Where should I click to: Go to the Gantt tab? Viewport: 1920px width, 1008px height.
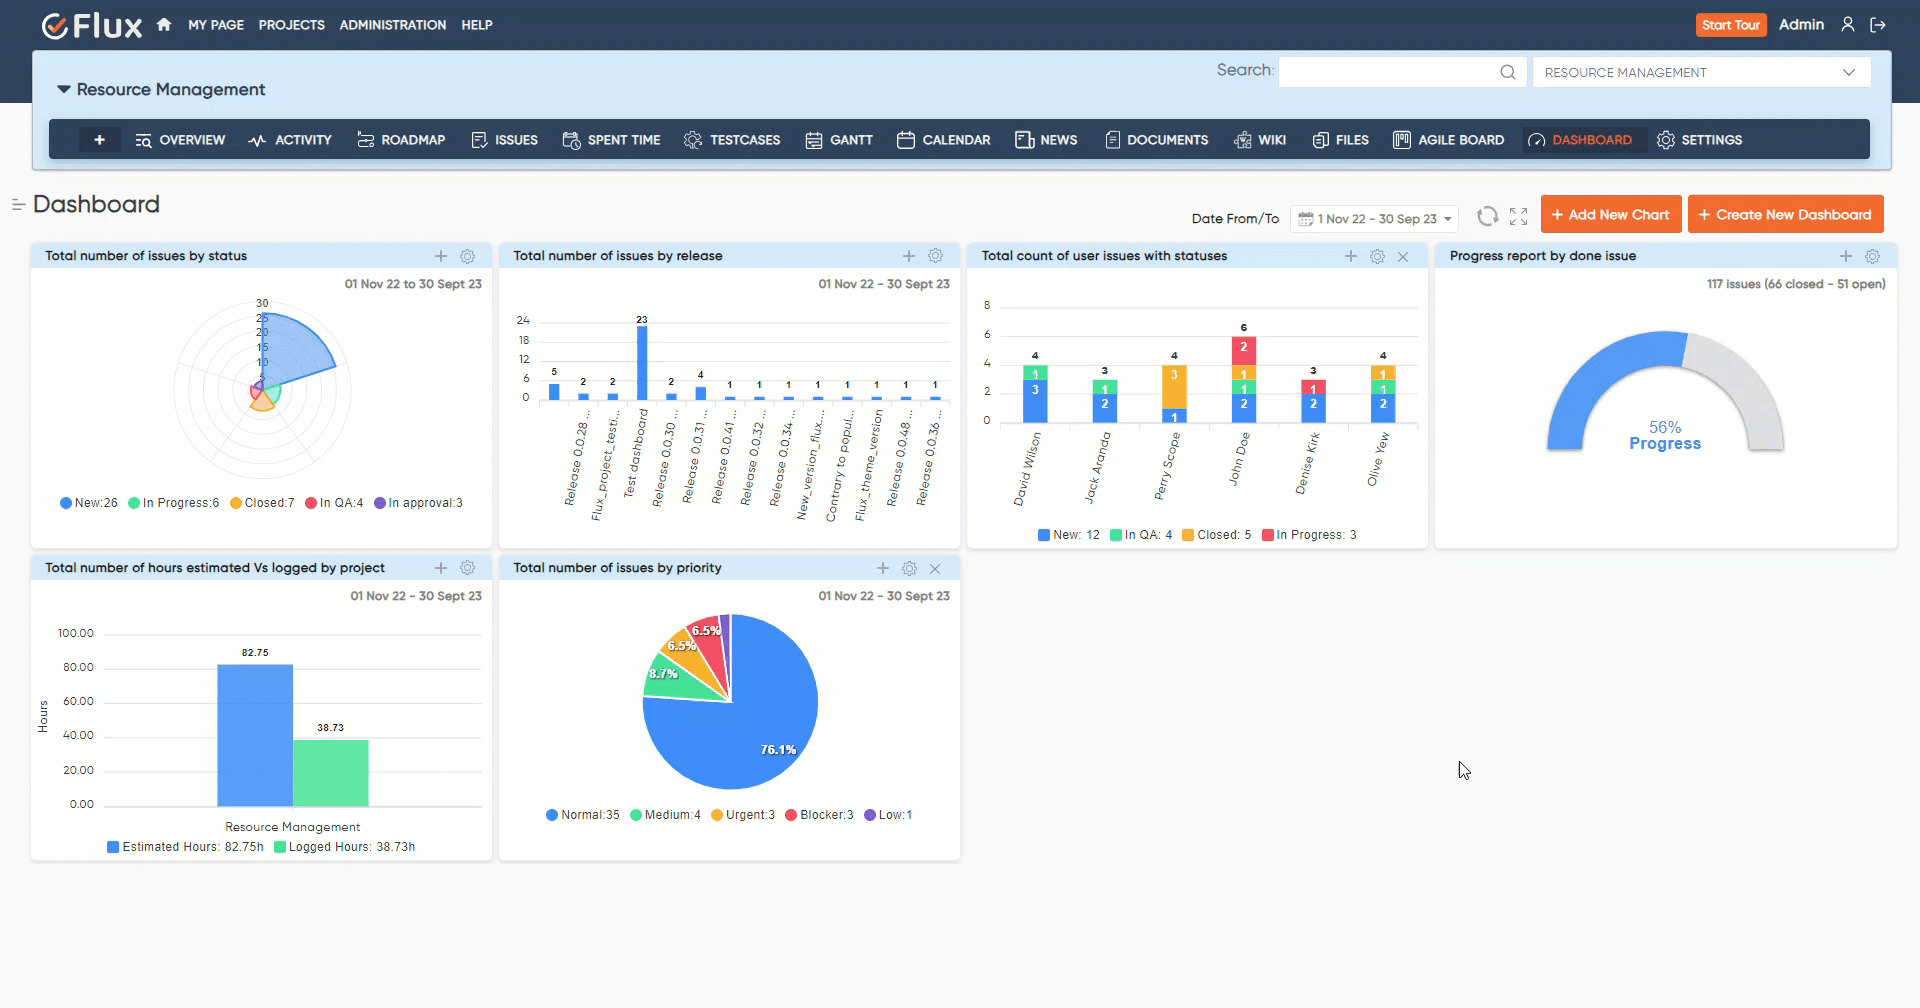839,140
